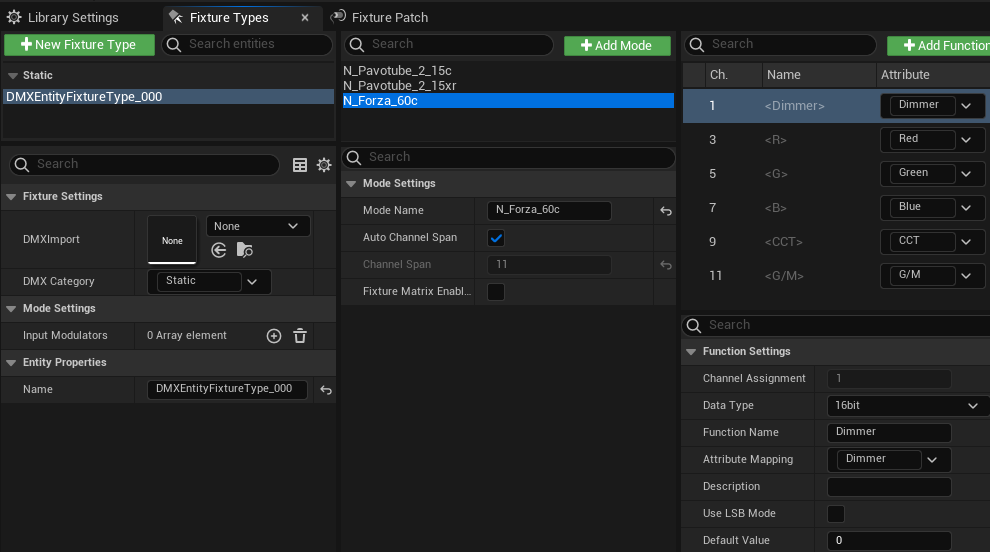Edit the Function Name field
The width and height of the screenshot is (990, 552).
[889, 432]
